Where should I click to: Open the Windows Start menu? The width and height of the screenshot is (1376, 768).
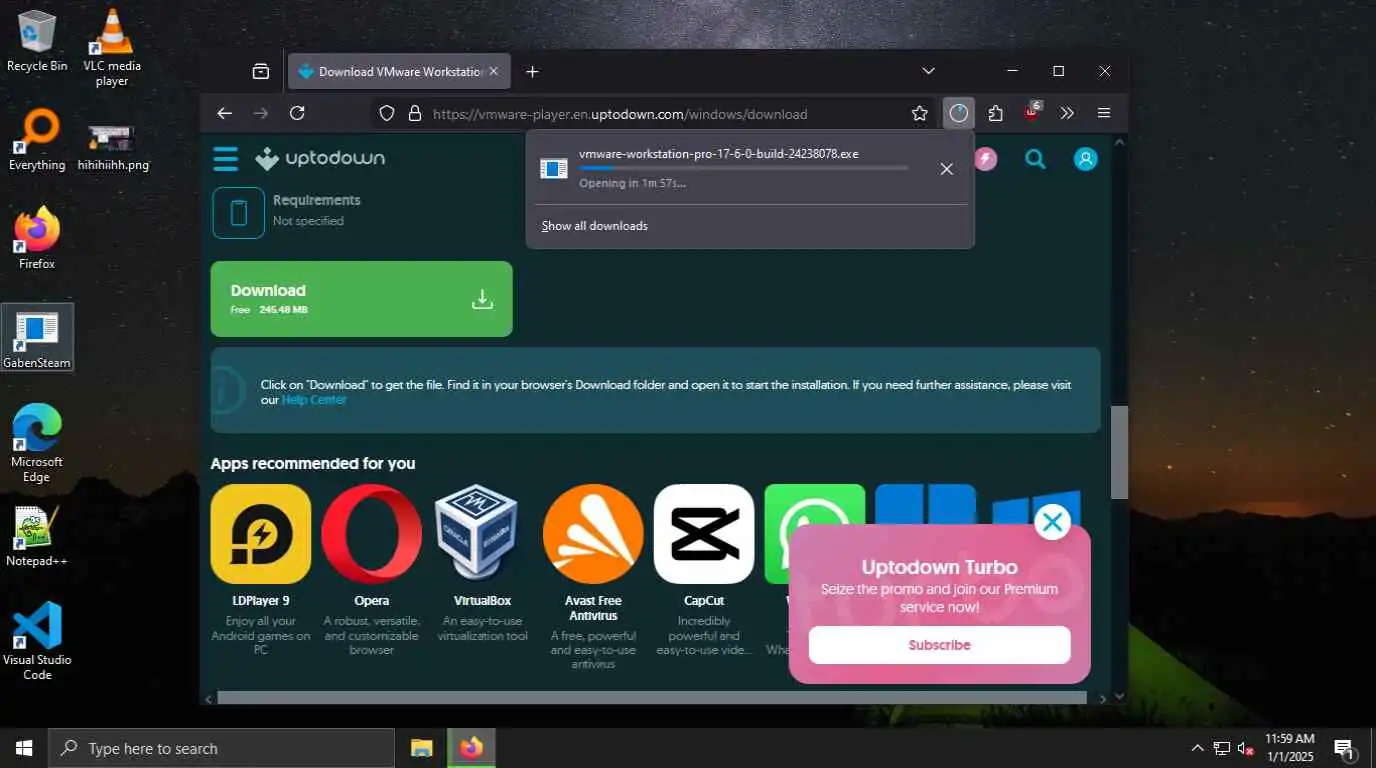point(24,748)
